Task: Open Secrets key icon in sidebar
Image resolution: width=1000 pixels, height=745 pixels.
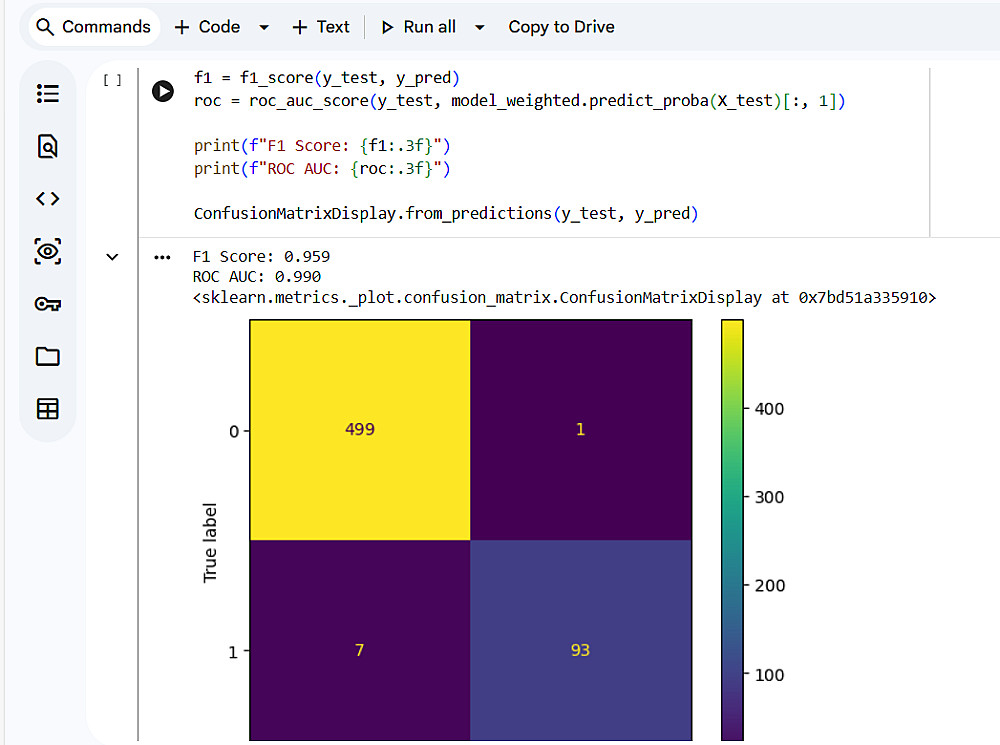Action: (x=47, y=304)
